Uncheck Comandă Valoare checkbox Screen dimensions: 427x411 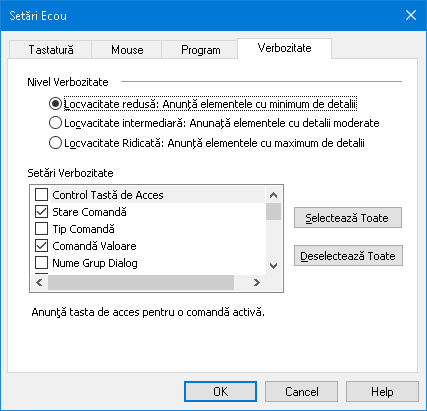click(41, 245)
